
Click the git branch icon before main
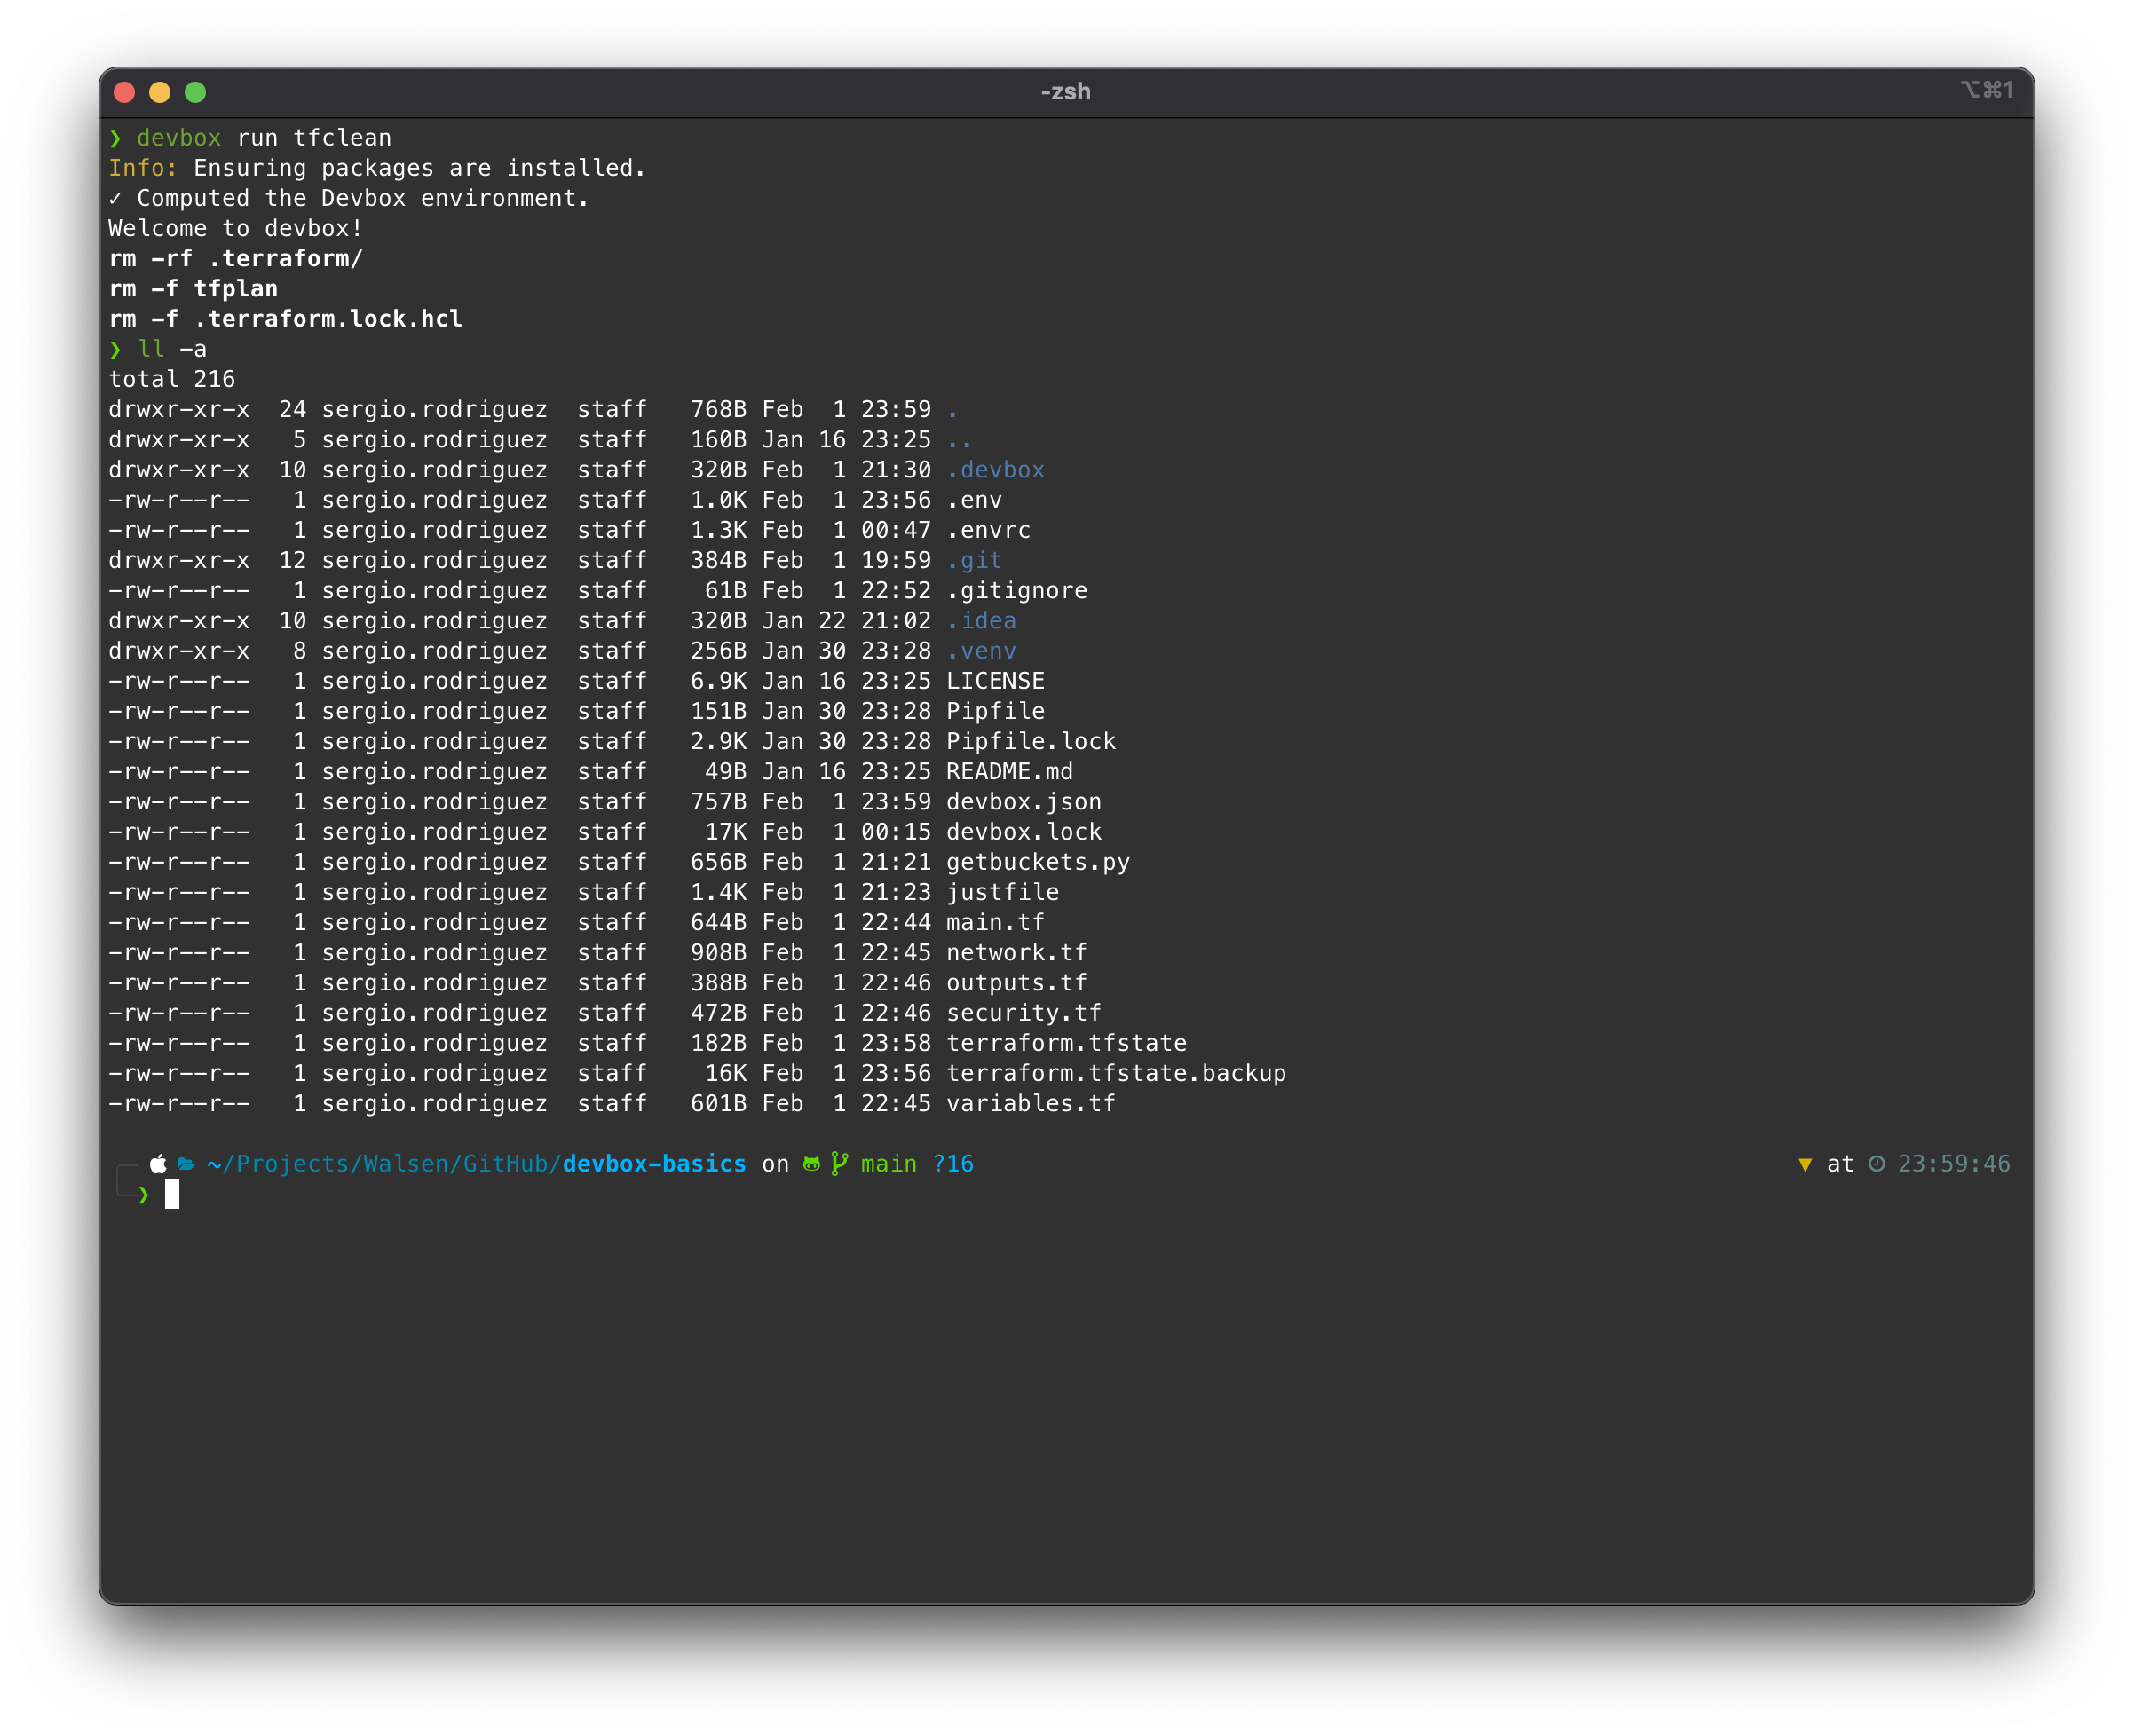click(x=840, y=1164)
